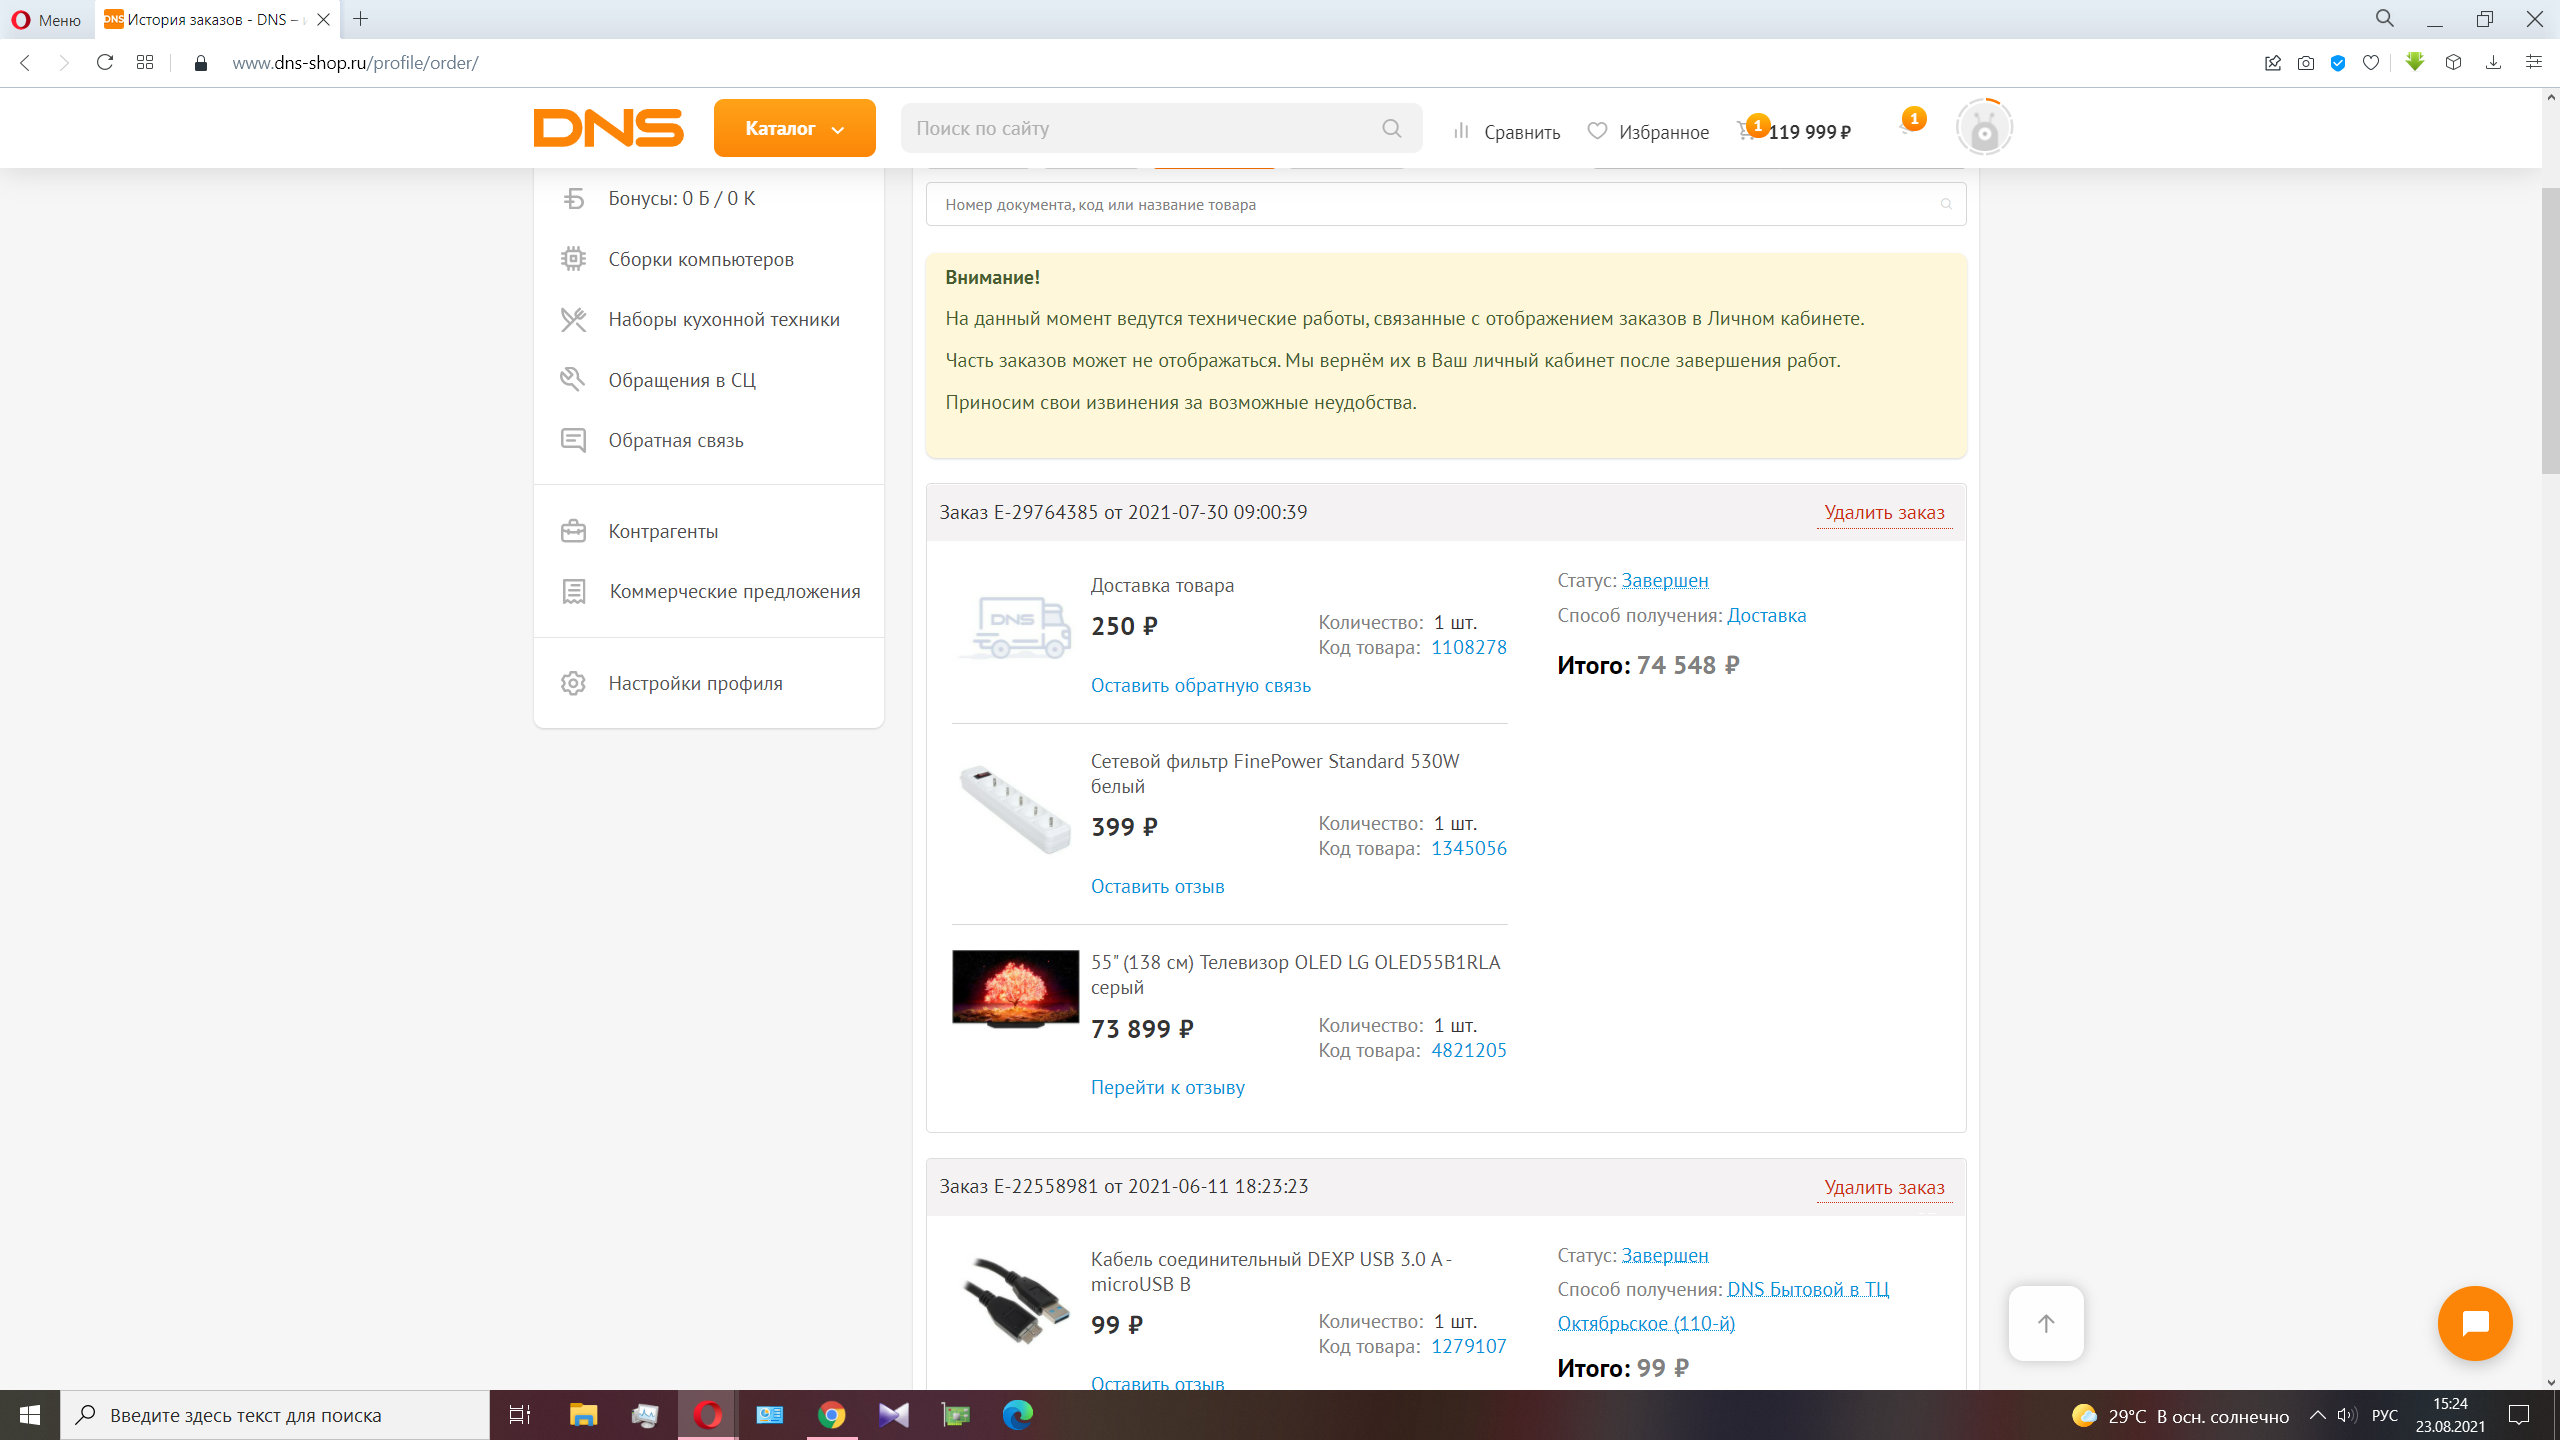Click the LG OLED TV thumbnail

[1015, 989]
